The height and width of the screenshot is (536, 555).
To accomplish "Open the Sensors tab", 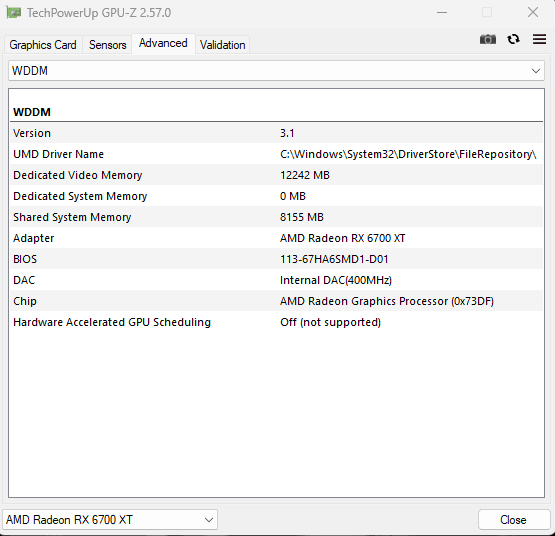I will pyautogui.click(x=108, y=45).
